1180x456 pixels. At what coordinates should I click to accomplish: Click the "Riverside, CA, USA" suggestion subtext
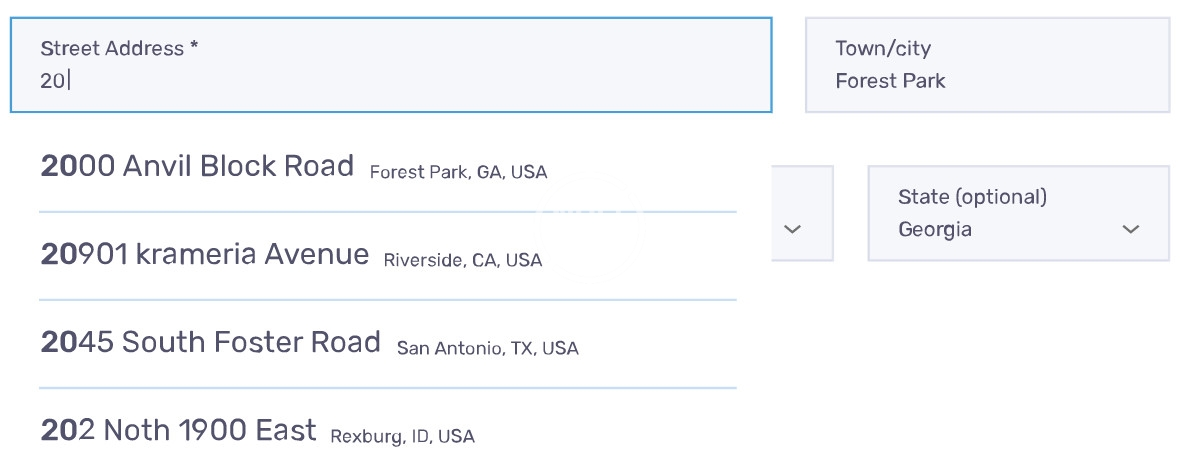click(x=462, y=261)
